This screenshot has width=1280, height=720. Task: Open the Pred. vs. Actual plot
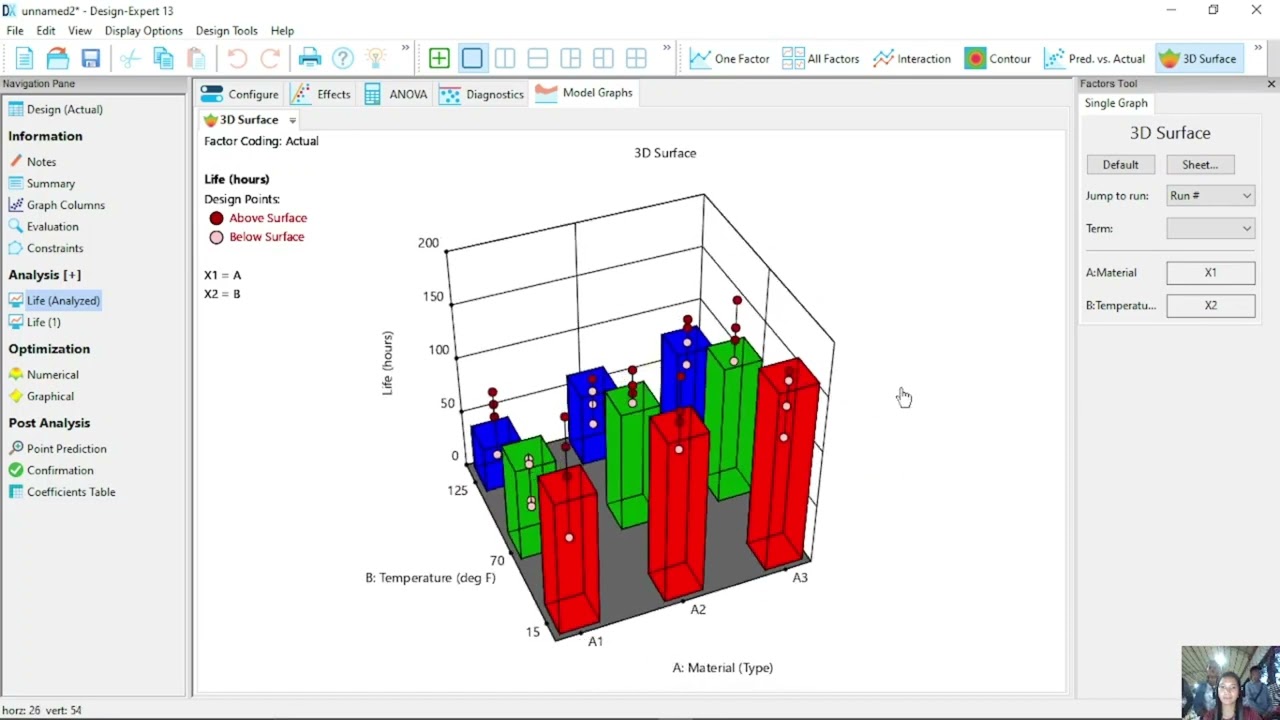pyautogui.click(x=1095, y=58)
